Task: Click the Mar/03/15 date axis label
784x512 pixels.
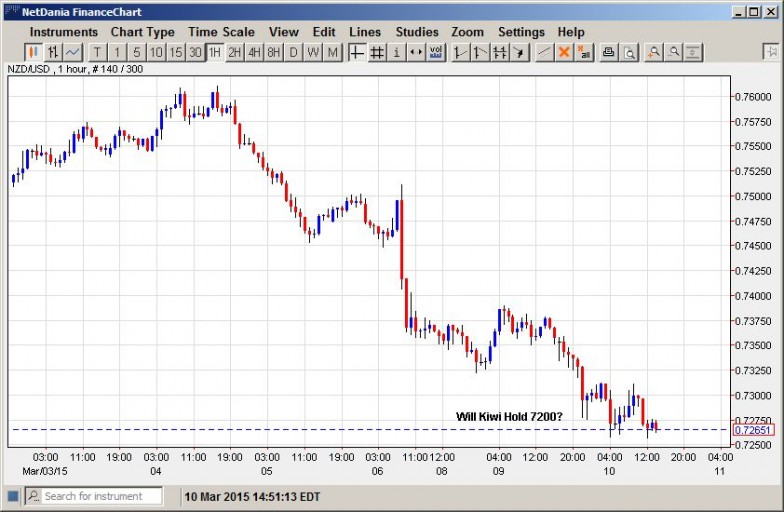Action: point(44,471)
